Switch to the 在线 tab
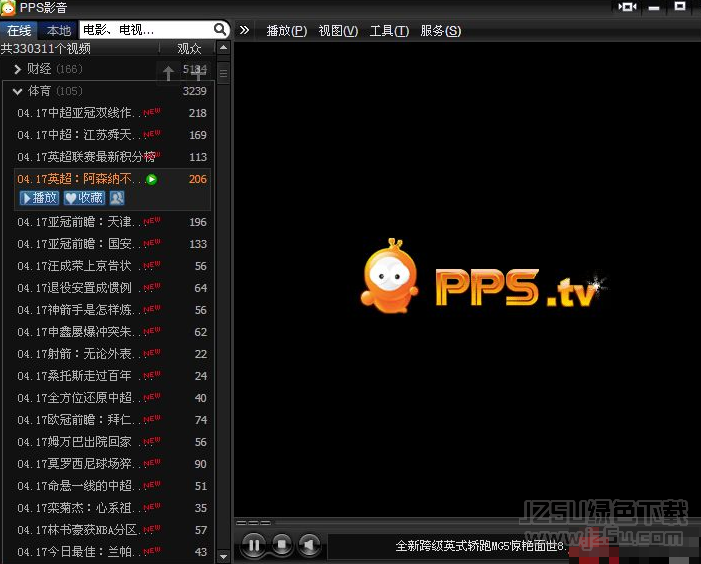The height and width of the screenshot is (564, 701). click(x=19, y=30)
